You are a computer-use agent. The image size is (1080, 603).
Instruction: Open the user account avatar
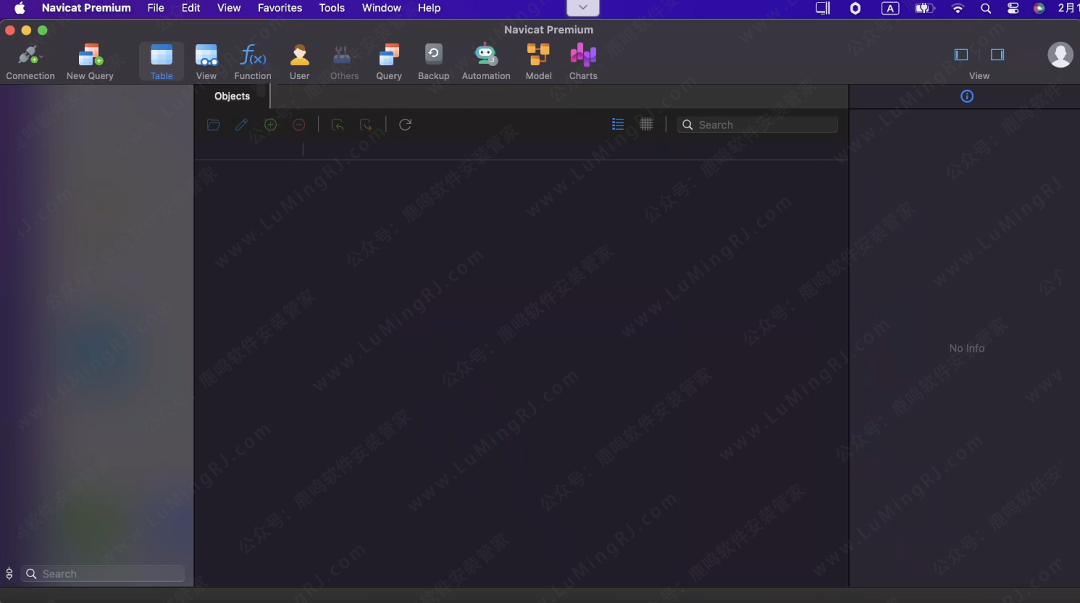pos(1060,54)
